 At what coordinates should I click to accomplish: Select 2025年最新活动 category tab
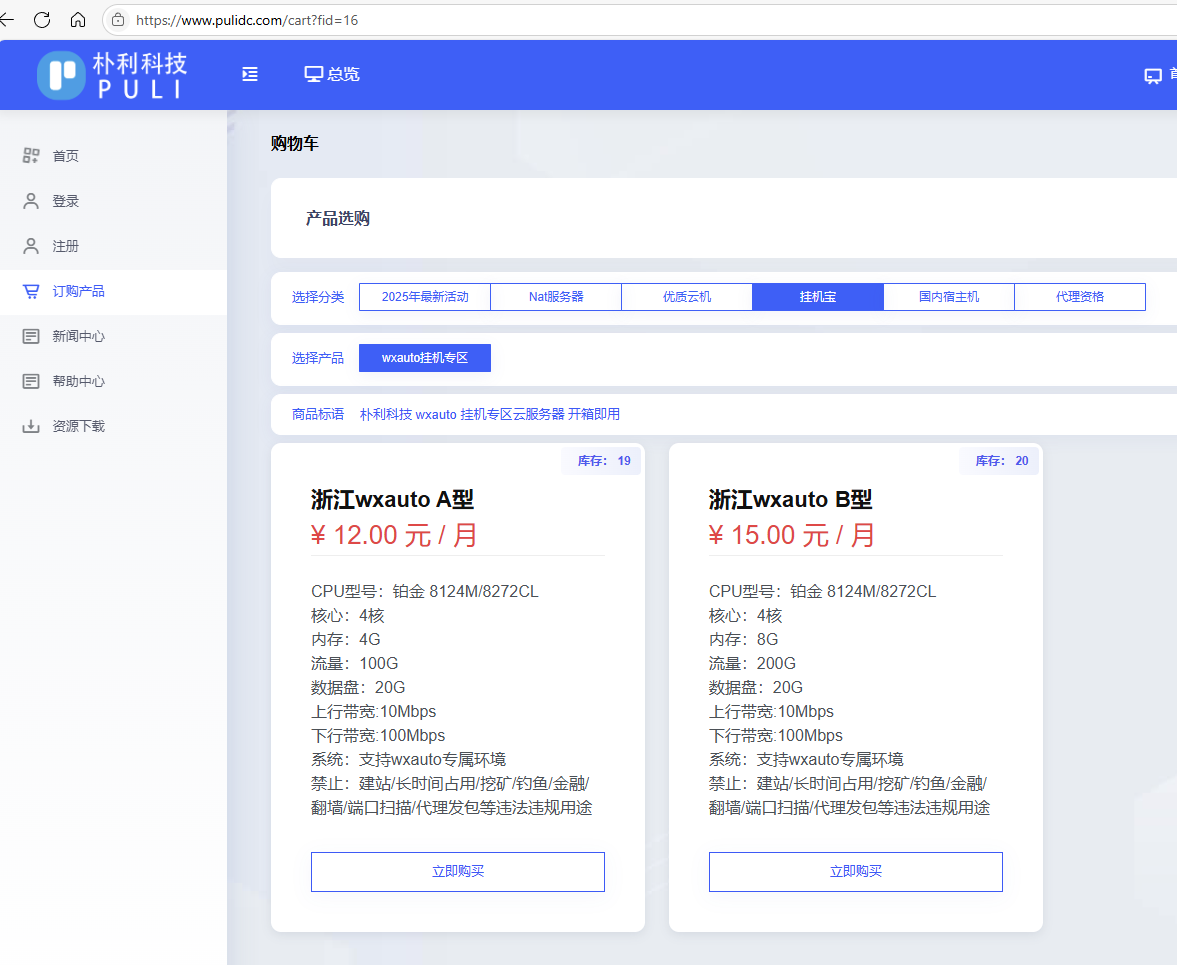tap(425, 296)
